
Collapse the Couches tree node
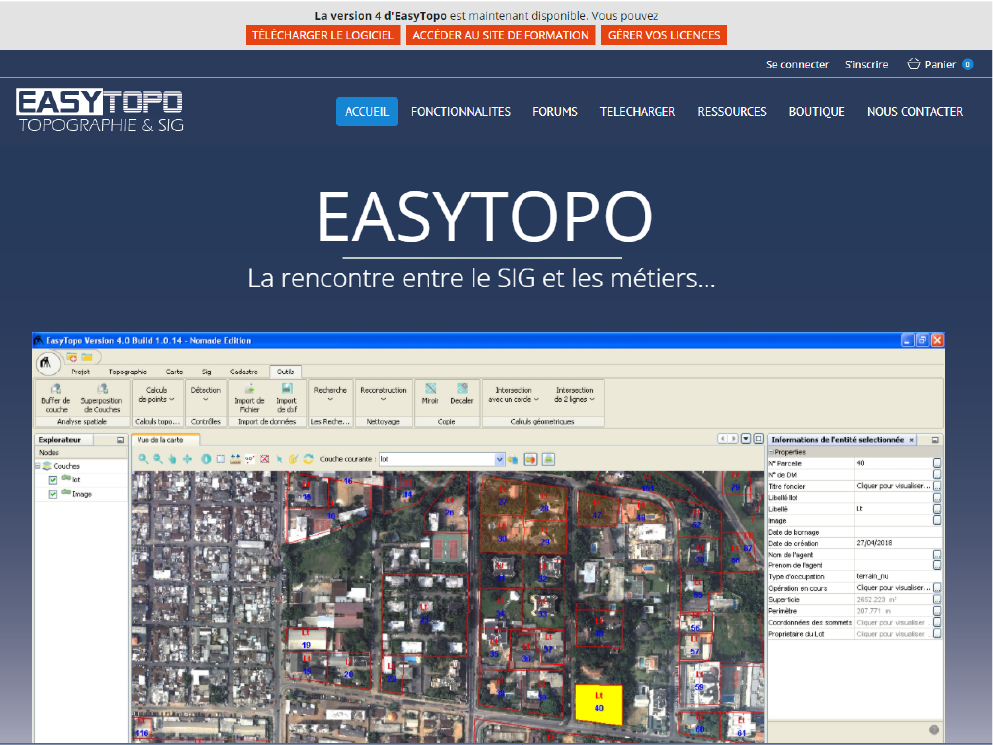(x=37, y=466)
